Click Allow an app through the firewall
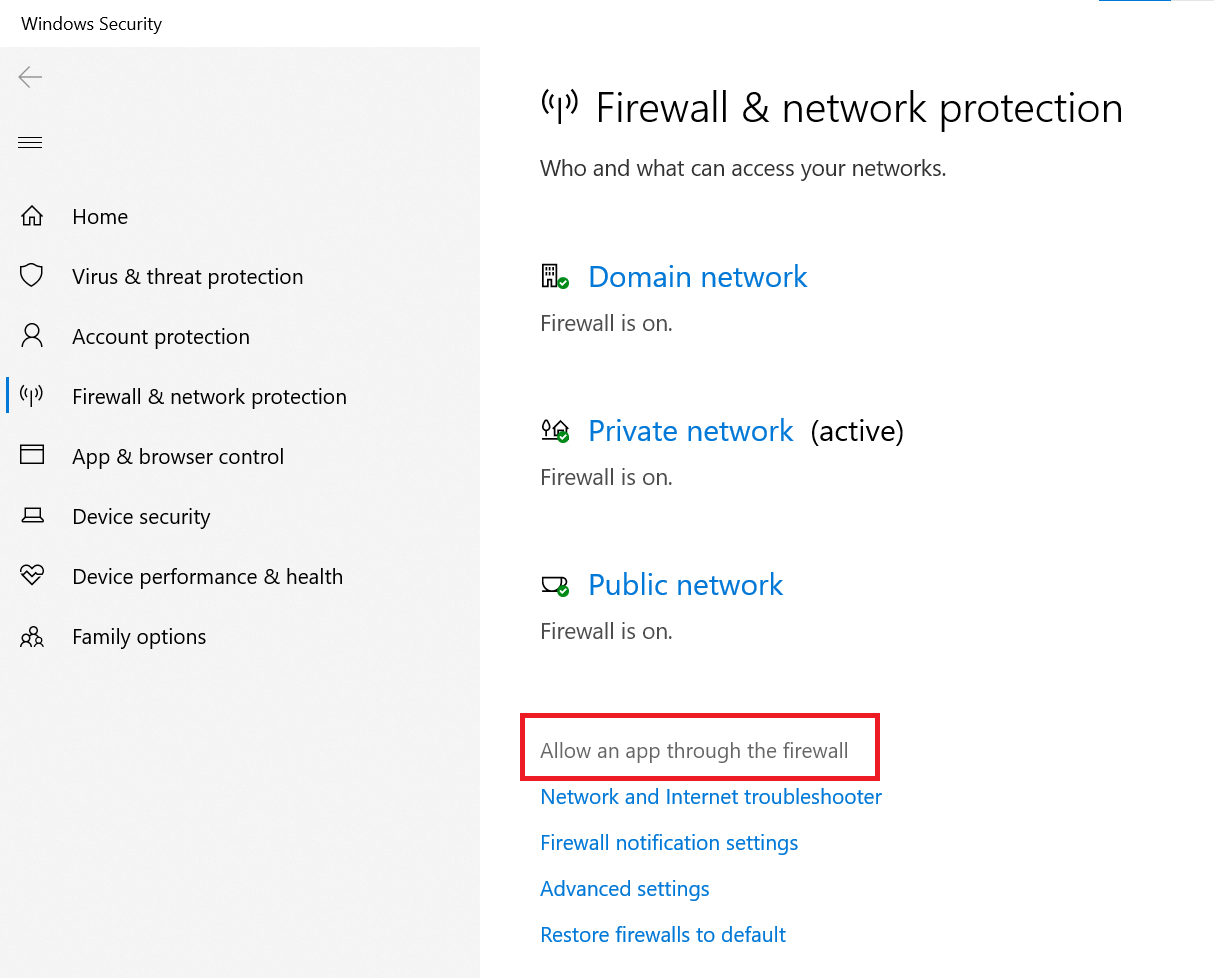 [x=694, y=751]
